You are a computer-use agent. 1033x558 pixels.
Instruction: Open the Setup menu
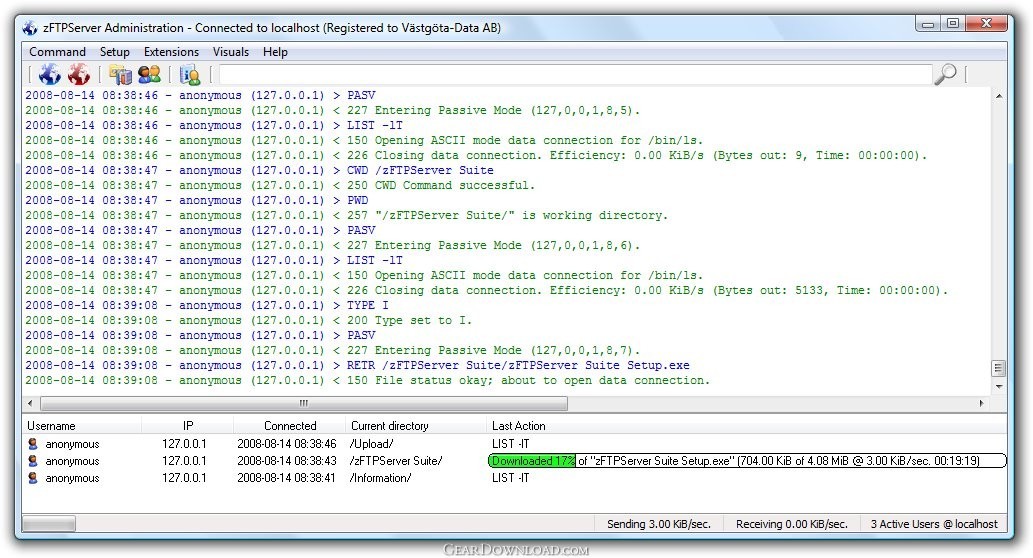coord(115,51)
